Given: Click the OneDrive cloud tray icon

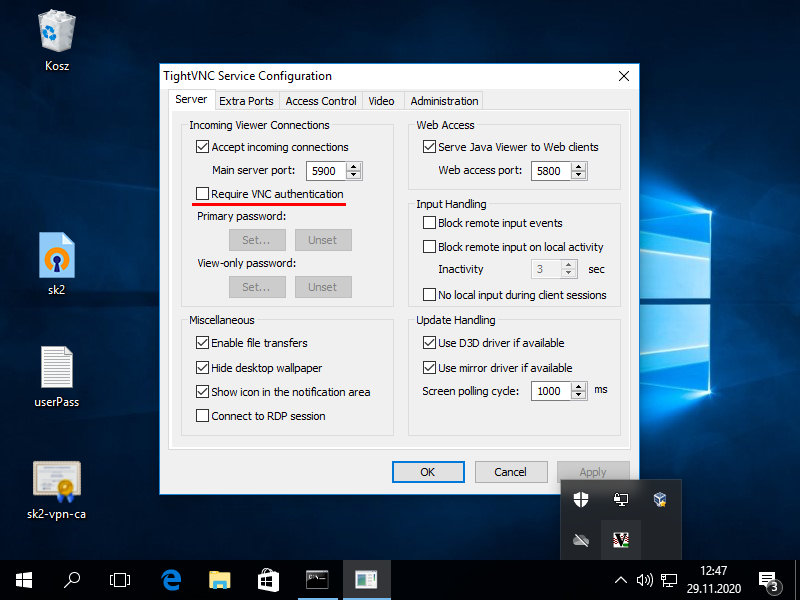Looking at the screenshot, I should click(580, 540).
